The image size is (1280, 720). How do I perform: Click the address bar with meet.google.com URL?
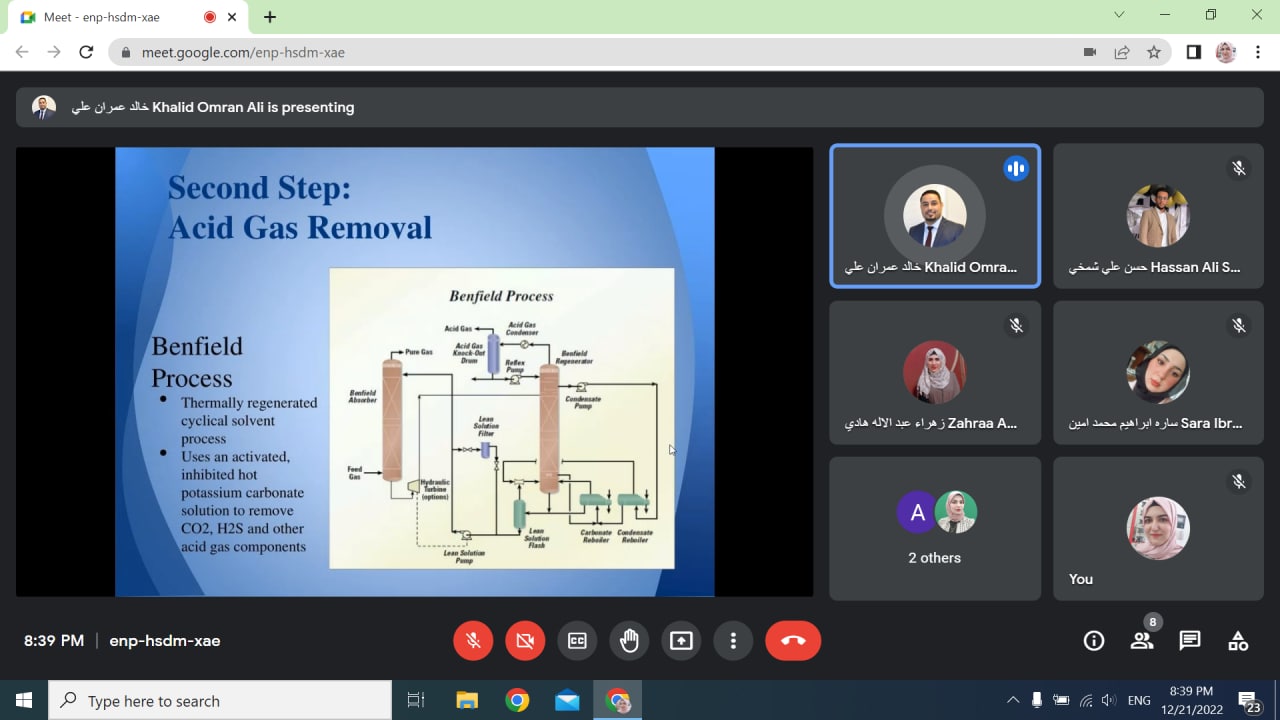pos(600,52)
